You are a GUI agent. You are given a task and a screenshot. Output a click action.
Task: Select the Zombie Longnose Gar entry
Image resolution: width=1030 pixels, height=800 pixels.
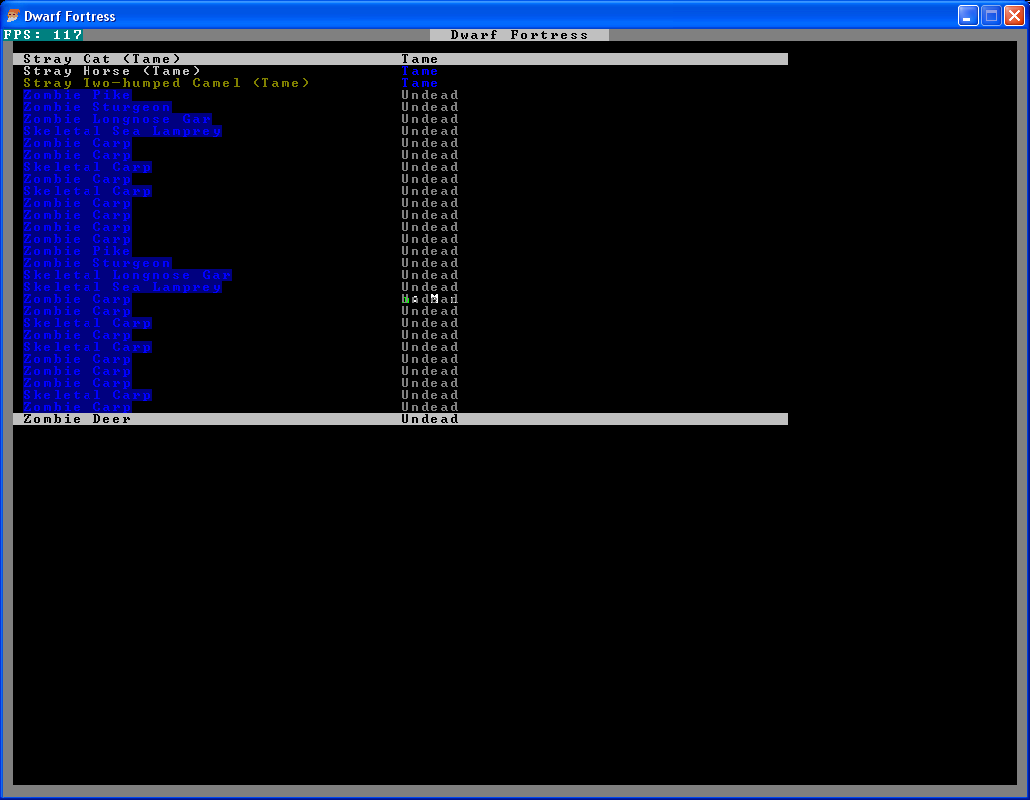click(x=117, y=119)
